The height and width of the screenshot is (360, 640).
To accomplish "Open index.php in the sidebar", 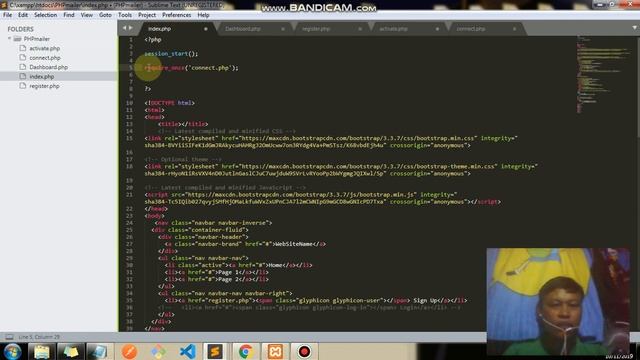I will click(x=41, y=77).
